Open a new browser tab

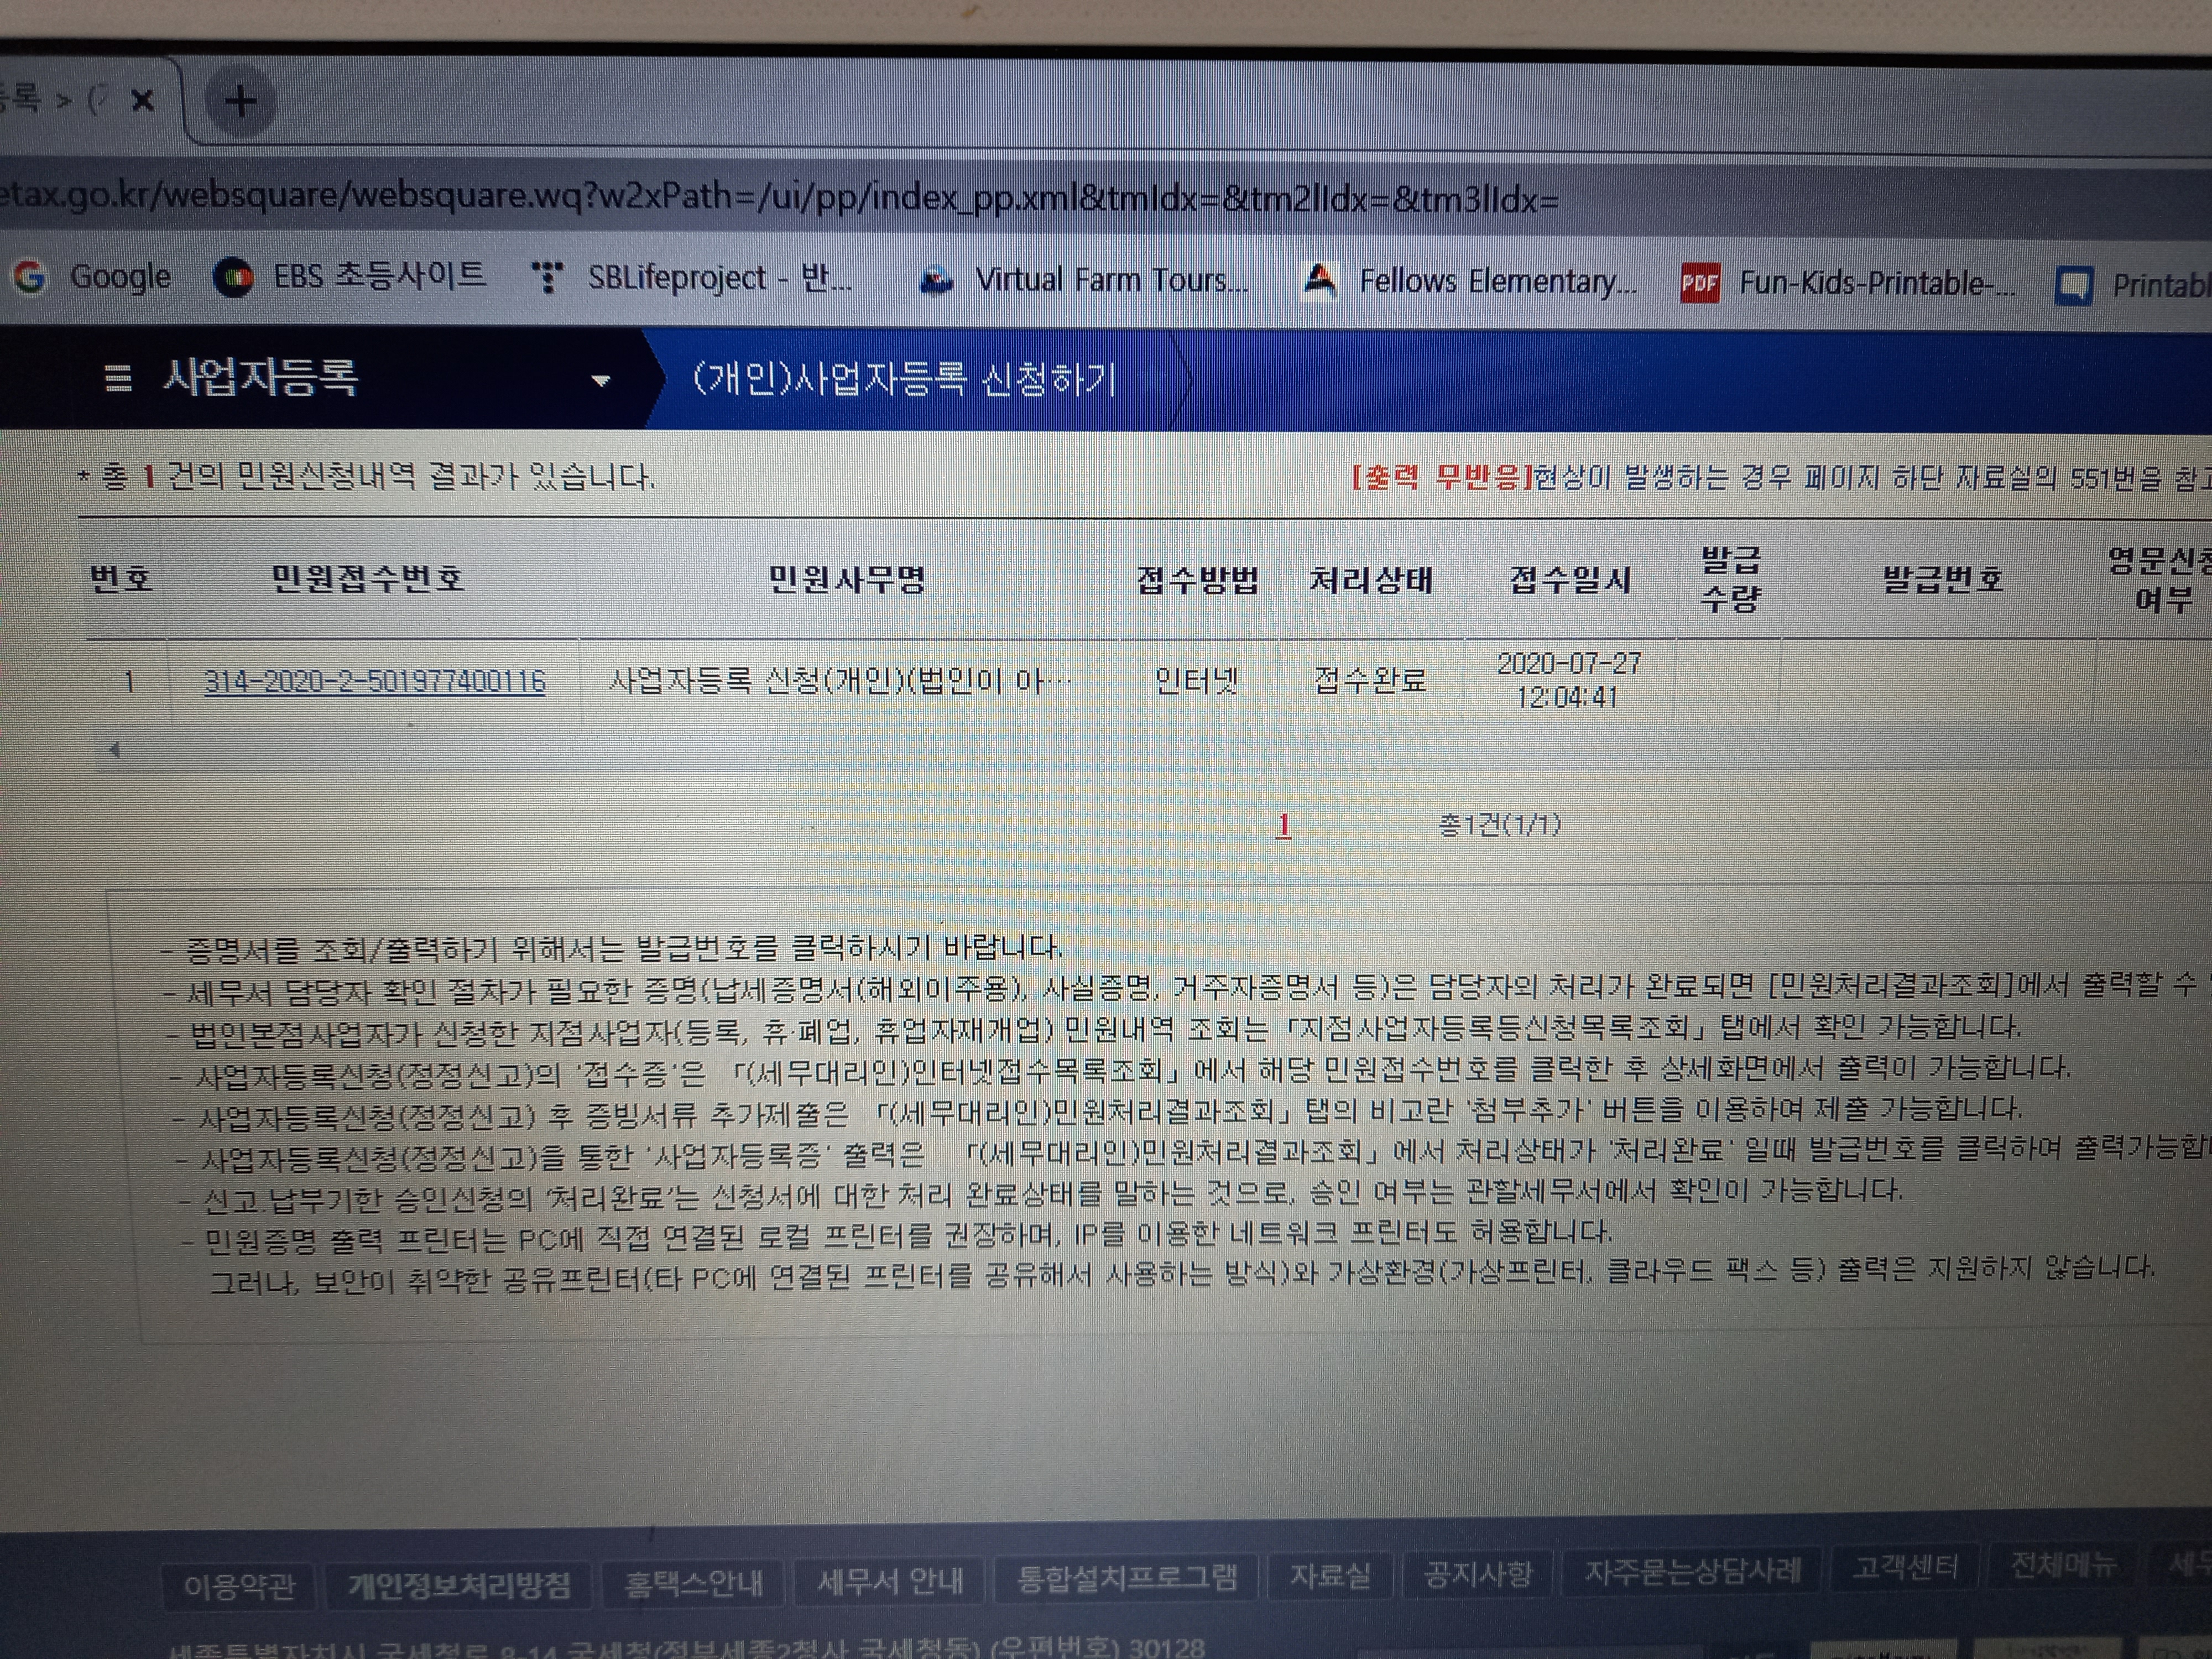point(240,100)
